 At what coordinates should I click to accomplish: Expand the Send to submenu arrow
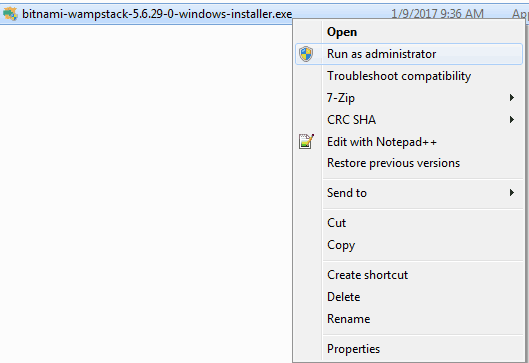pyautogui.click(x=512, y=193)
